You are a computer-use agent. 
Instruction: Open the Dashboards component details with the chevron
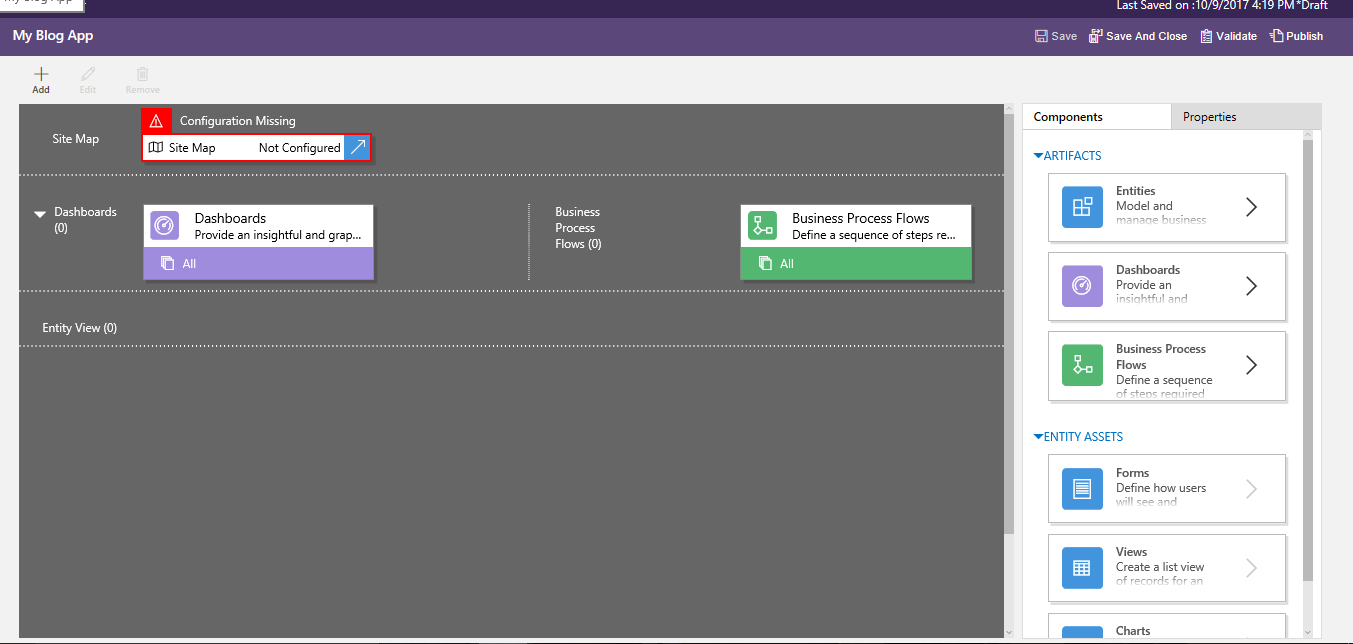(1251, 287)
